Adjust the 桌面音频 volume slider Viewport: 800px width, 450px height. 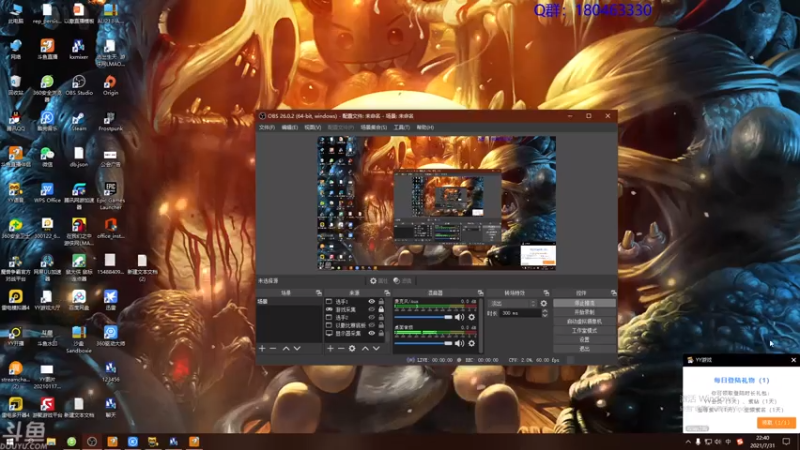tap(423, 343)
